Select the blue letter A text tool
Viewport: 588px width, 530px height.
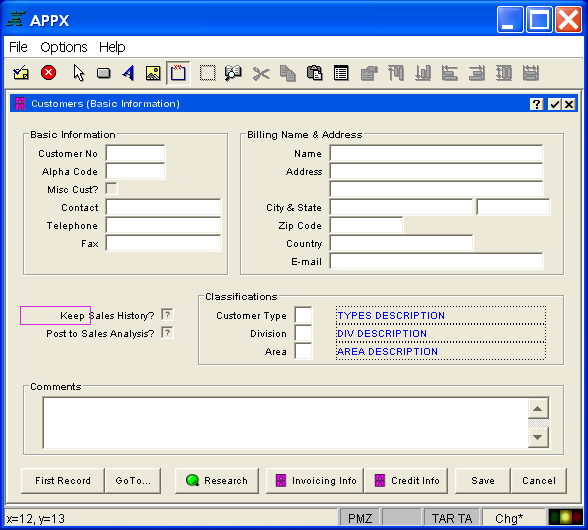tap(128, 73)
